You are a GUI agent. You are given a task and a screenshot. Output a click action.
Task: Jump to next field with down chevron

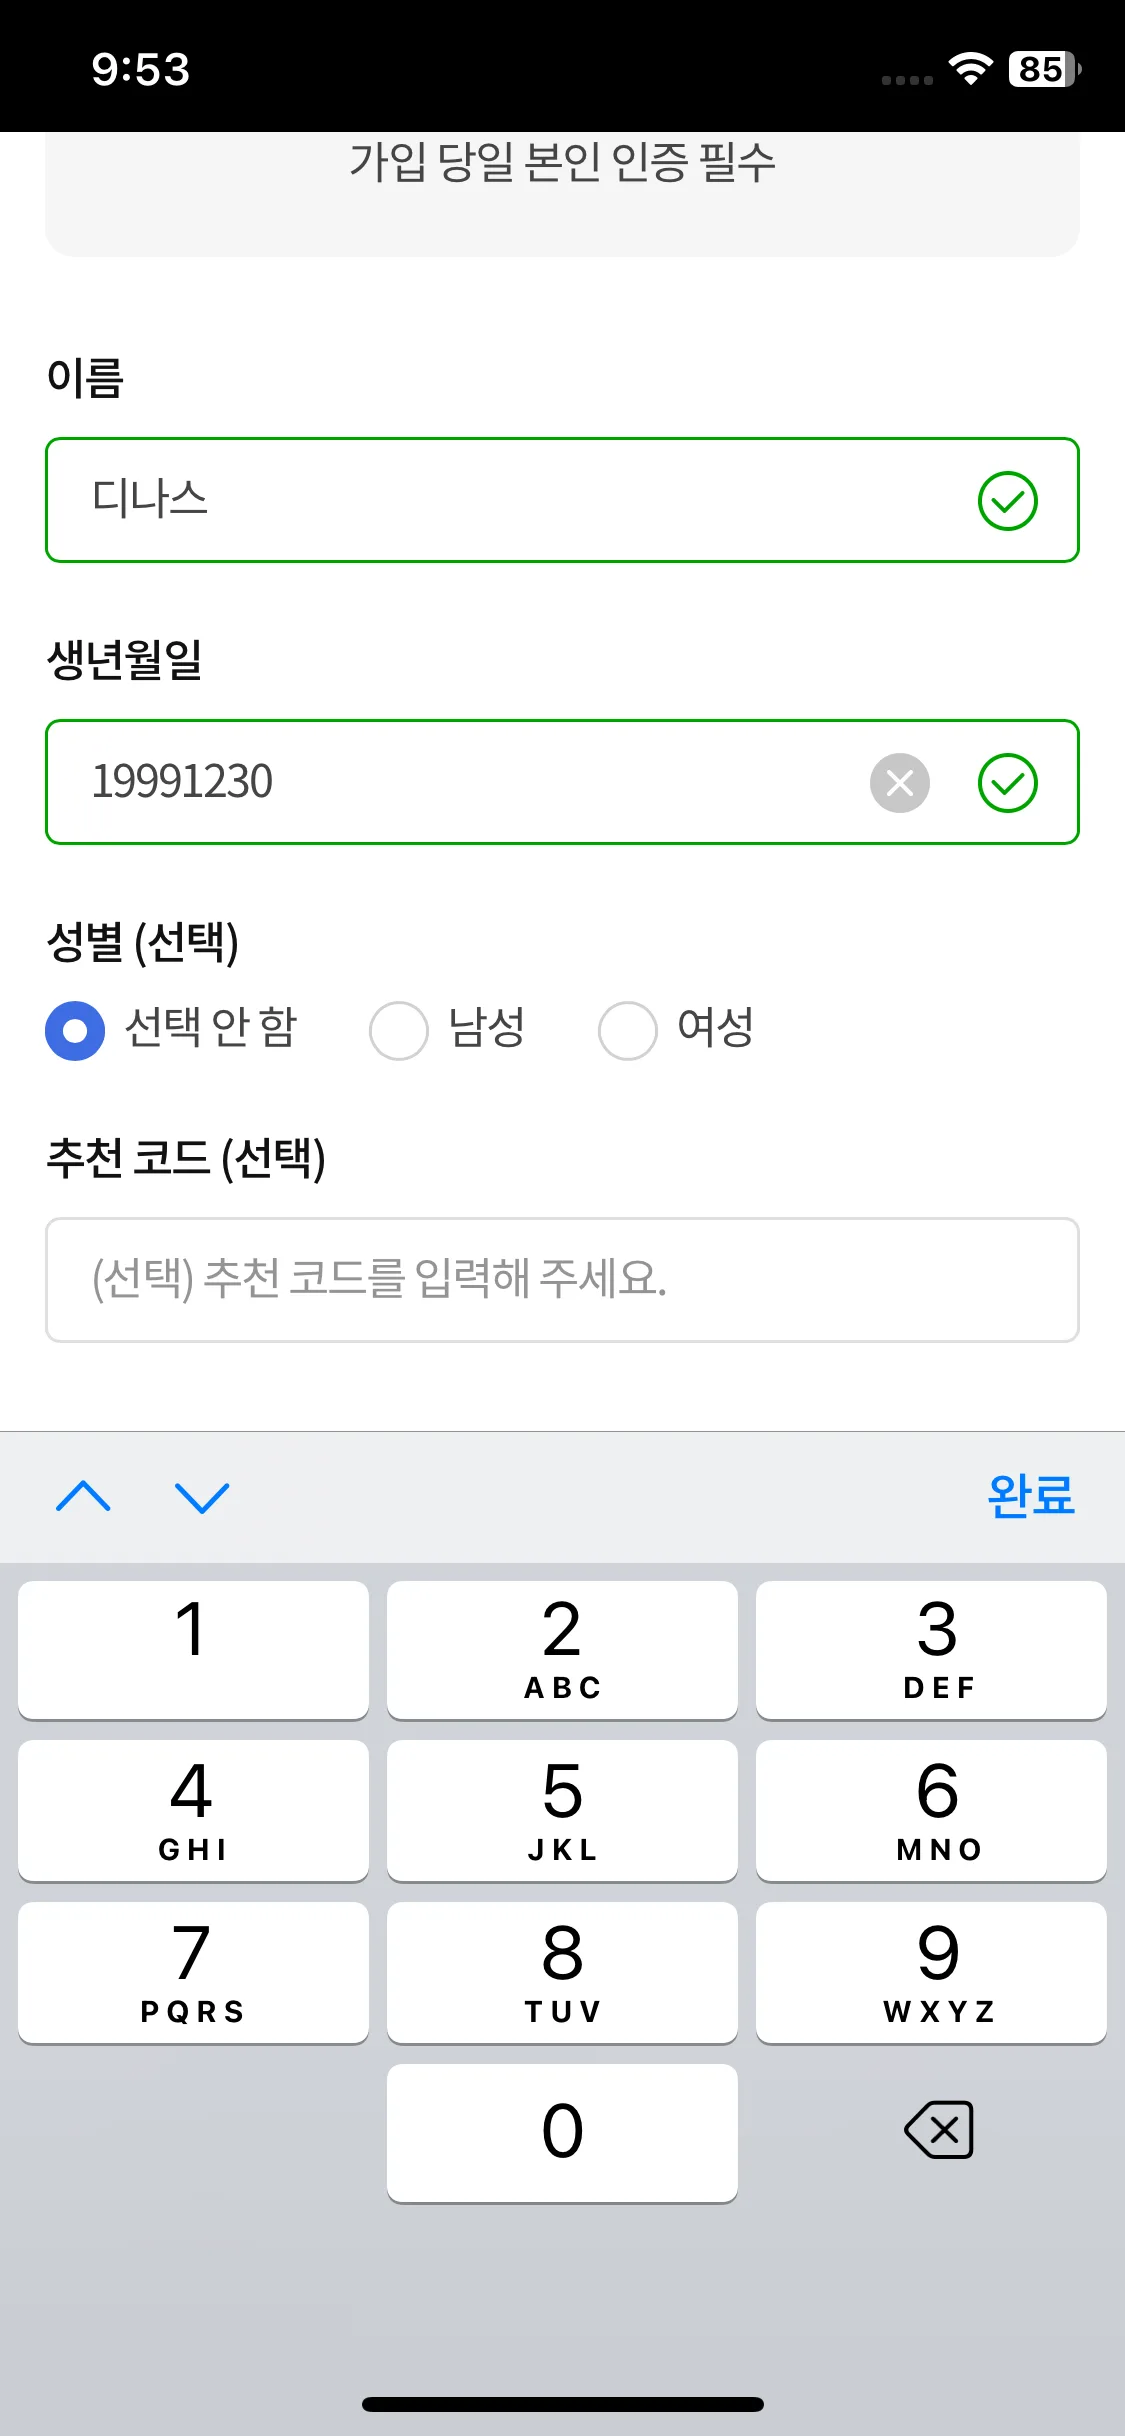tap(202, 1497)
